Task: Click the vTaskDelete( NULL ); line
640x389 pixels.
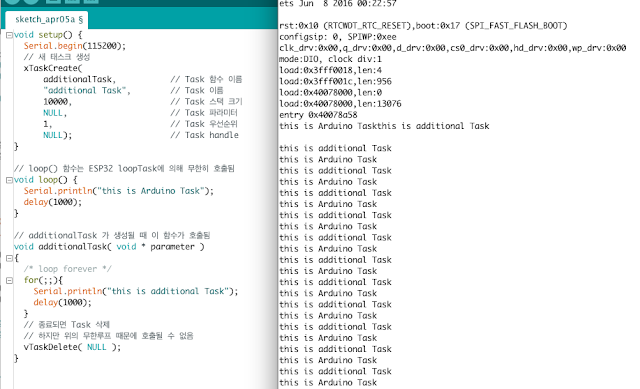Action: pyautogui.click(x=72, y=347)
